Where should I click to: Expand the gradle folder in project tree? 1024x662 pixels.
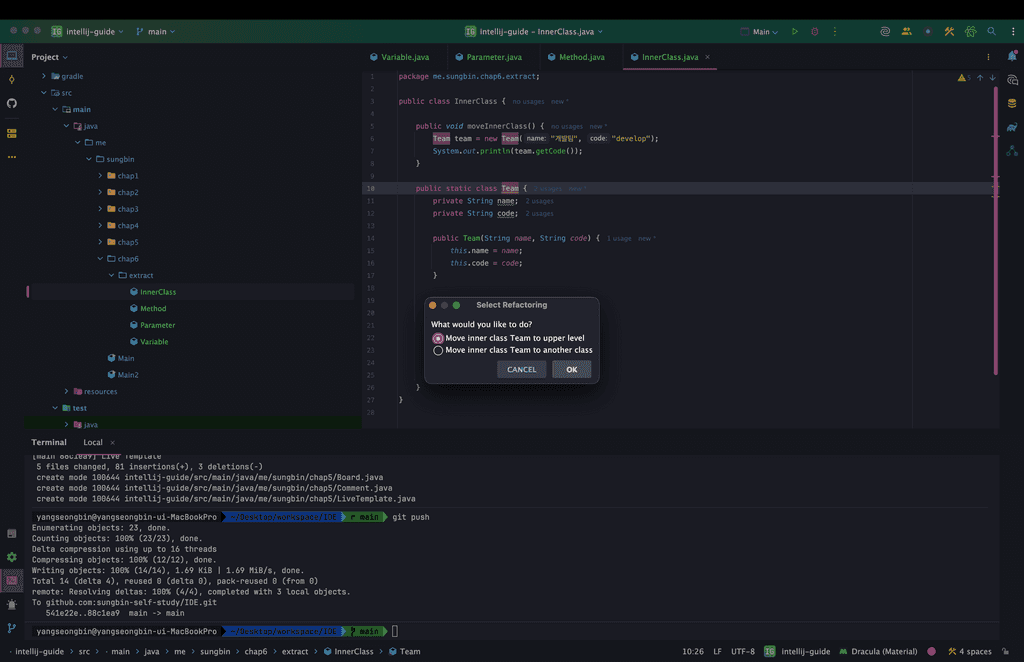click(44, 76)
